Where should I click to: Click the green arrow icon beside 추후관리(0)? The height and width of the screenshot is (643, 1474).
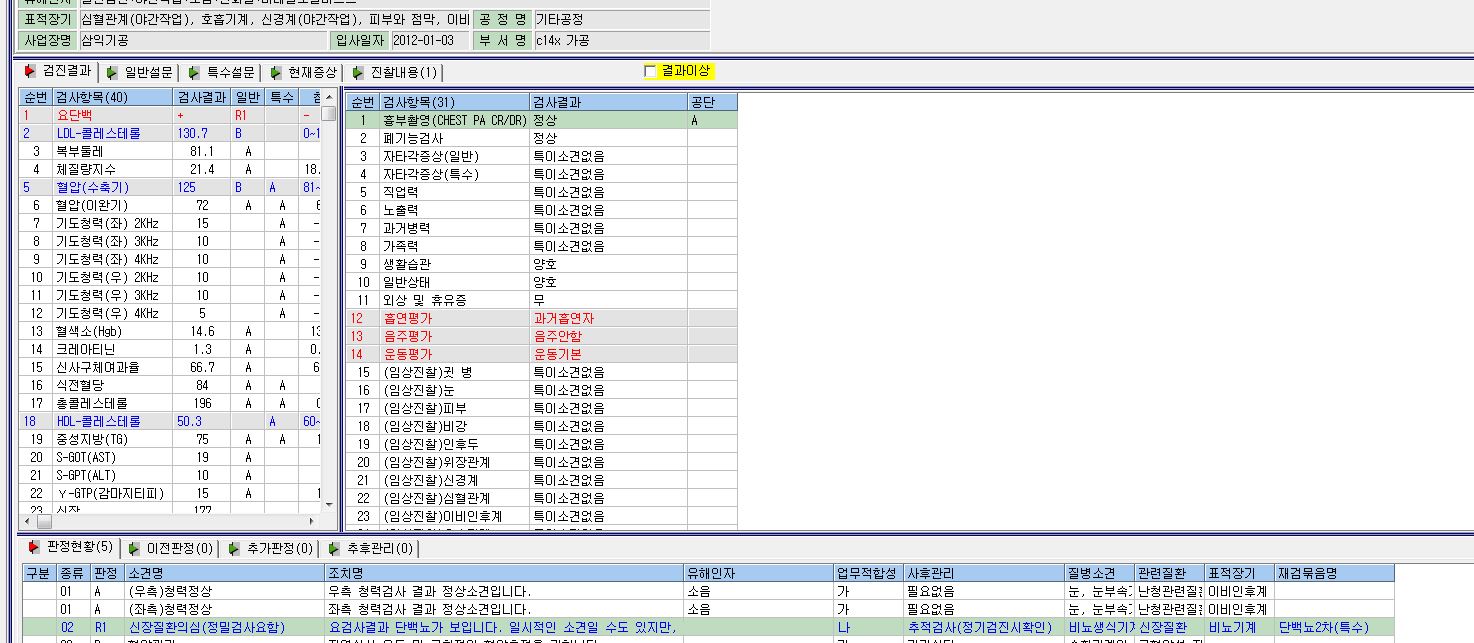pos(334,548)
